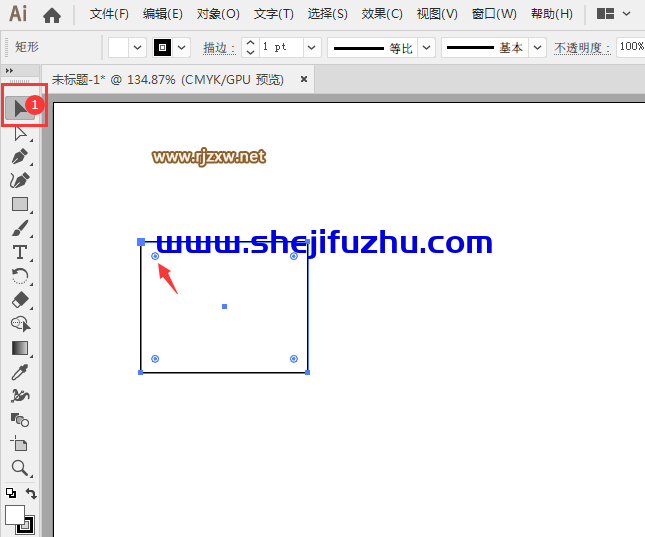Select the Rectangle tool
This screenshot has height=537, width=645.
(x=19, y=204)
